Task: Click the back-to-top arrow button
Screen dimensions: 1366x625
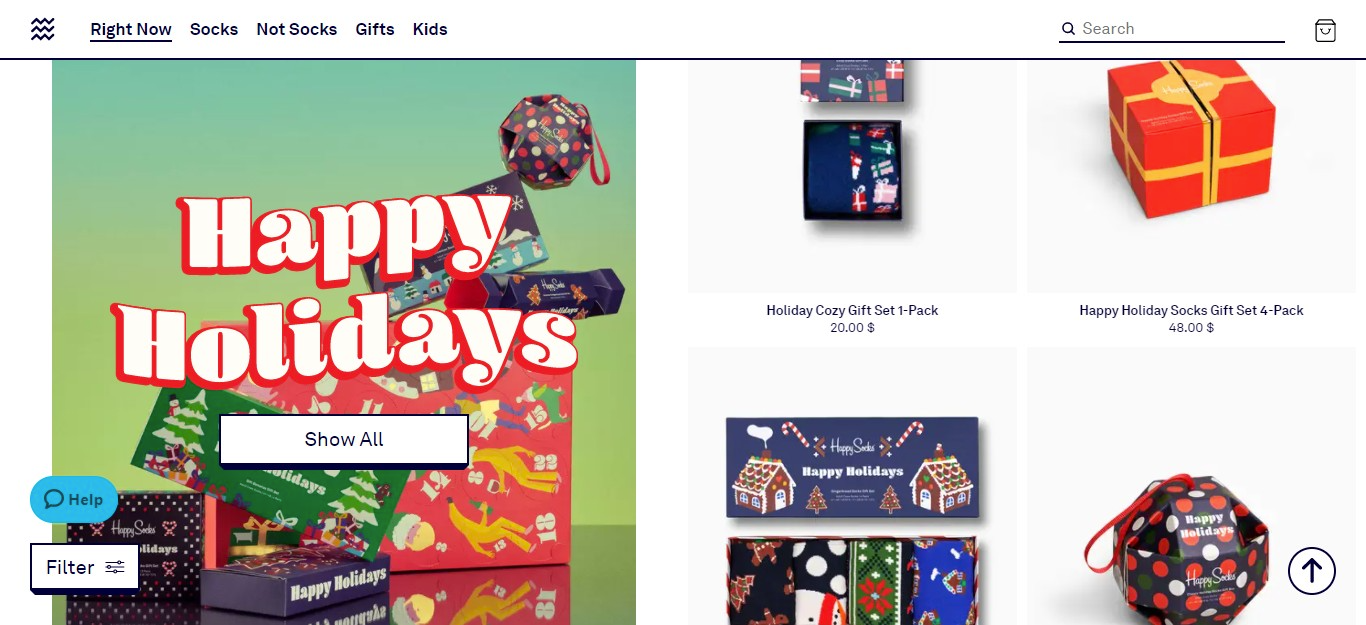Action: [x=1312, y=571]
